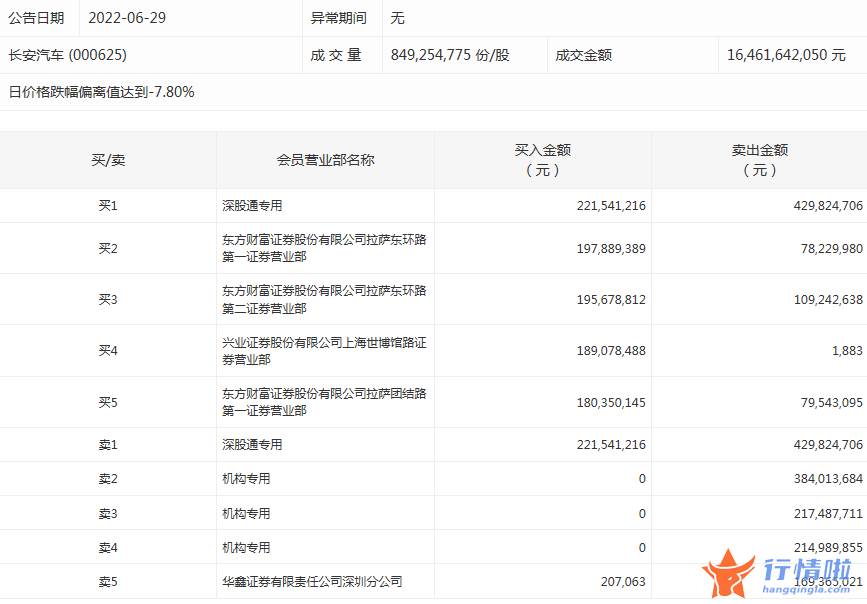867x604 pixels.
Task: Click the 买2 row label
Action: coord(108,249)
